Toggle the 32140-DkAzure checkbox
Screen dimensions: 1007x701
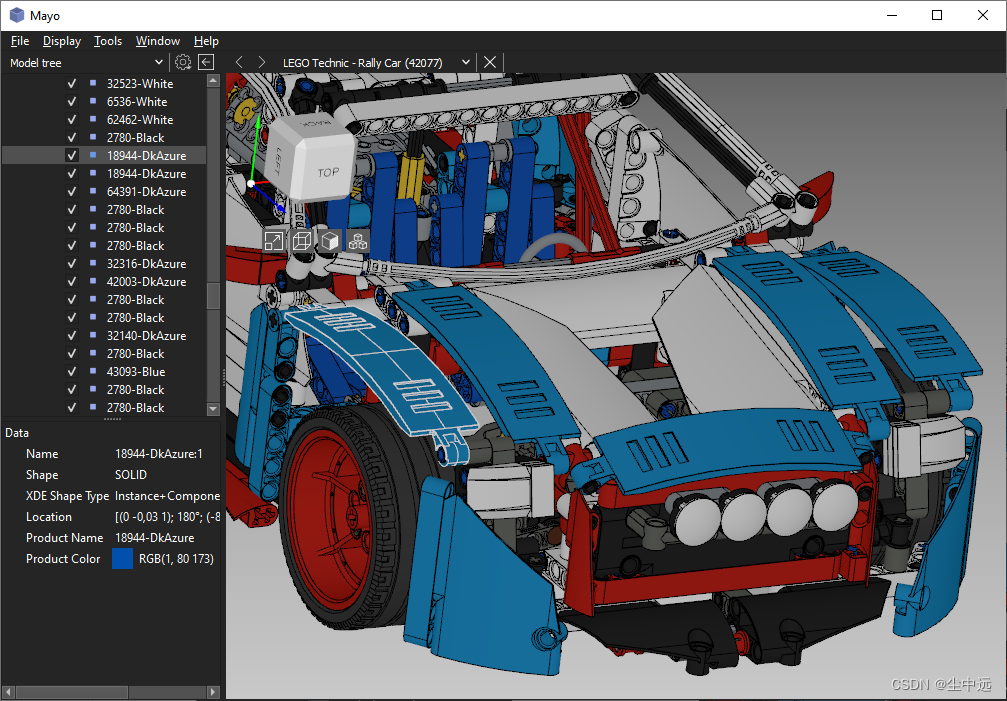point(72,335)
